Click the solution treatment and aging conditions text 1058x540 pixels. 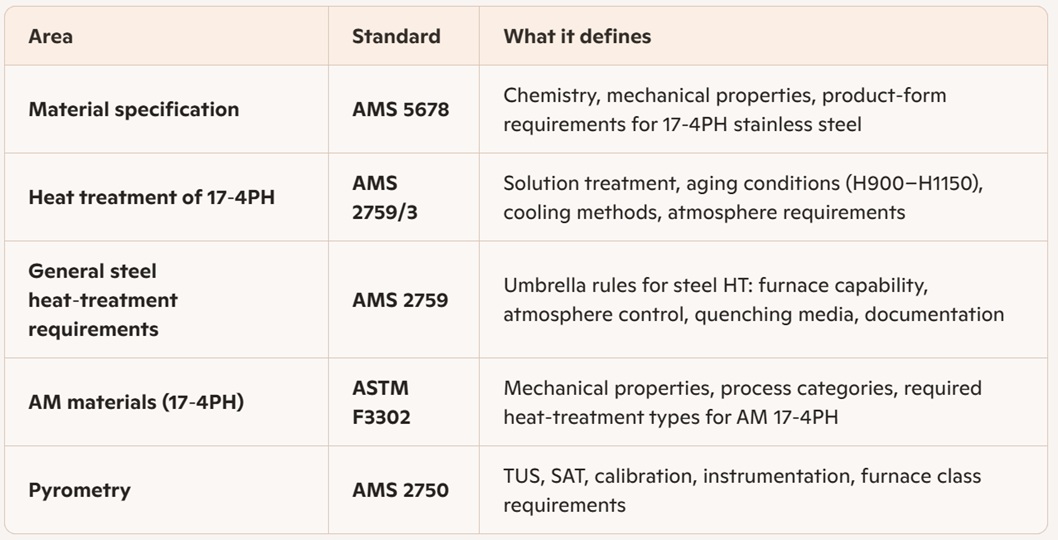tap(743, 197)
